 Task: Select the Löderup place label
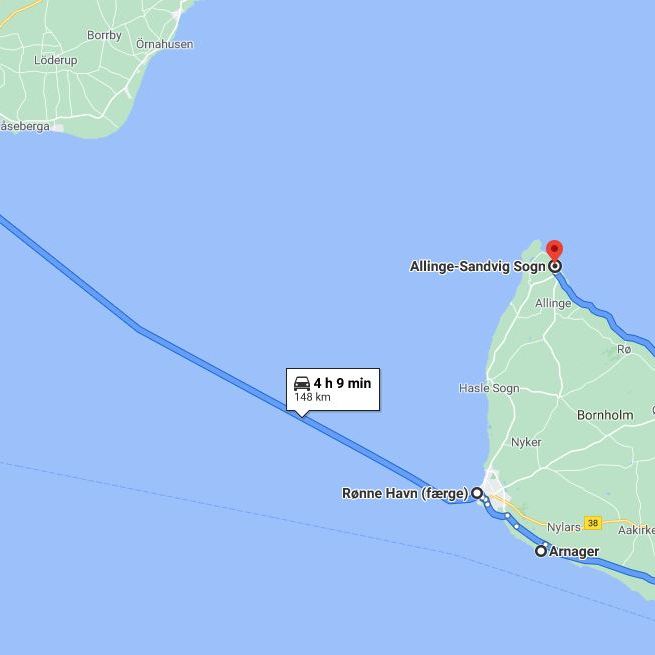coord(56,60)
